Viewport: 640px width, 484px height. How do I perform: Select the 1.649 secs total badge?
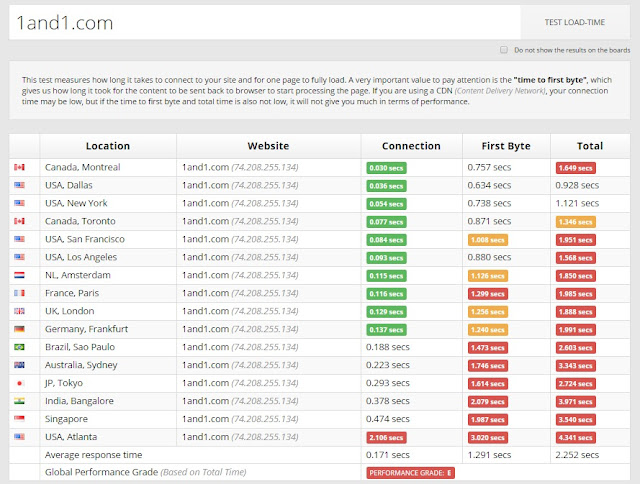click(x=576, y=168)
